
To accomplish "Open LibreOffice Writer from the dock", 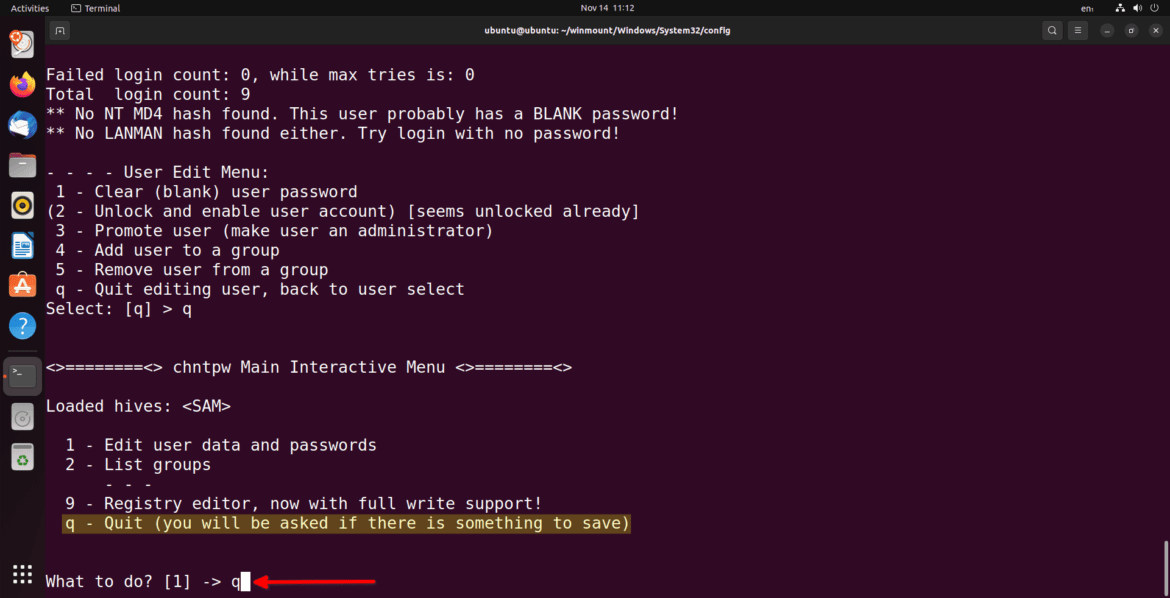I will [x=22, y=245].
